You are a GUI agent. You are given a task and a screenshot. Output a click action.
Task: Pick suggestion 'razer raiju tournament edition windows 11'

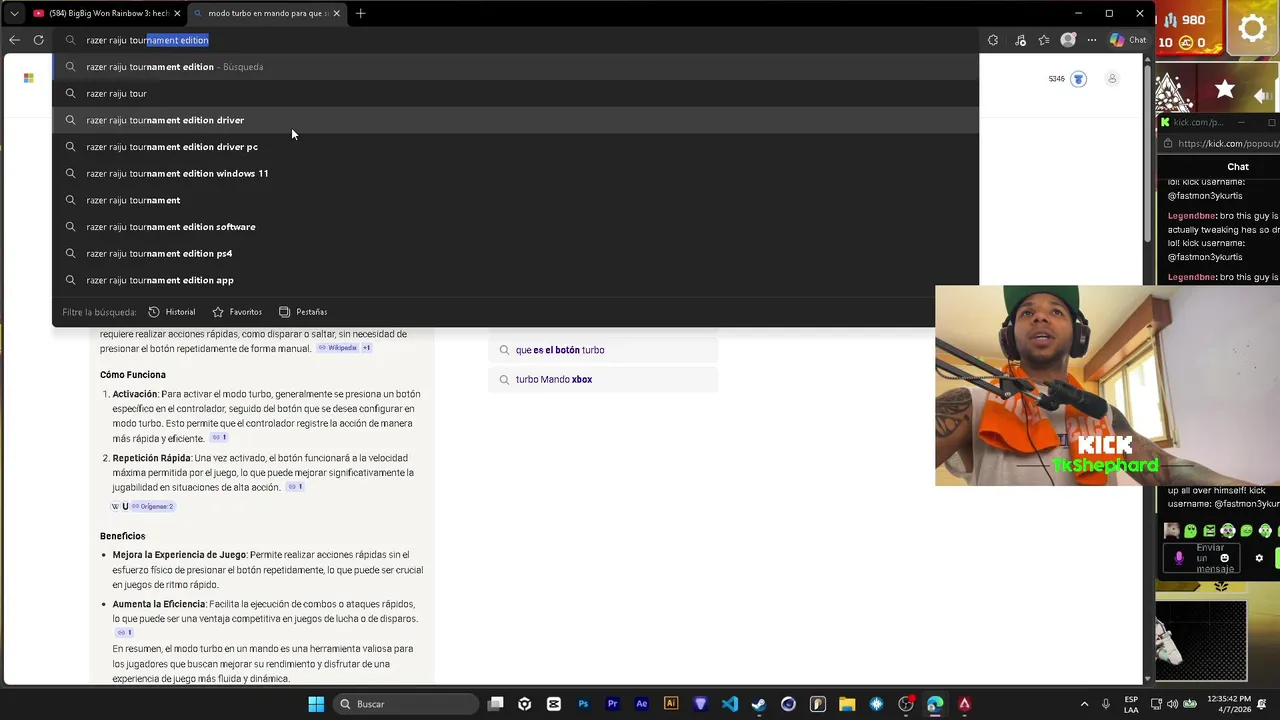point(515,173)
